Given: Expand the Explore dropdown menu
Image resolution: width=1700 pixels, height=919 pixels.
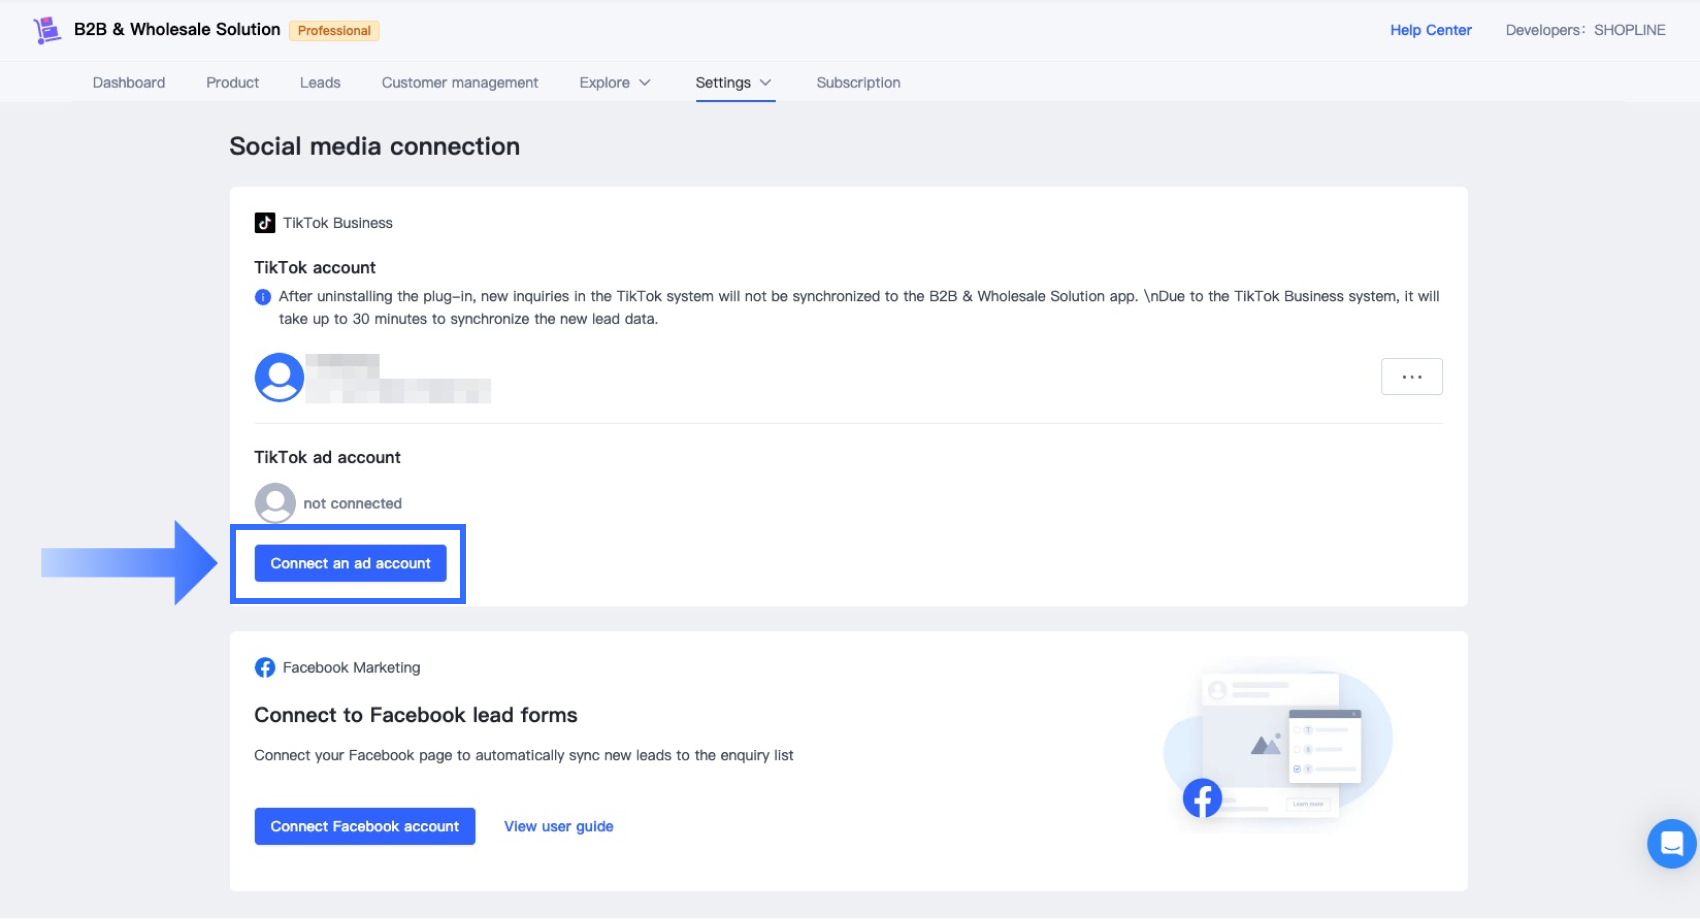Looking at the screenshot, I should point(614,83).
